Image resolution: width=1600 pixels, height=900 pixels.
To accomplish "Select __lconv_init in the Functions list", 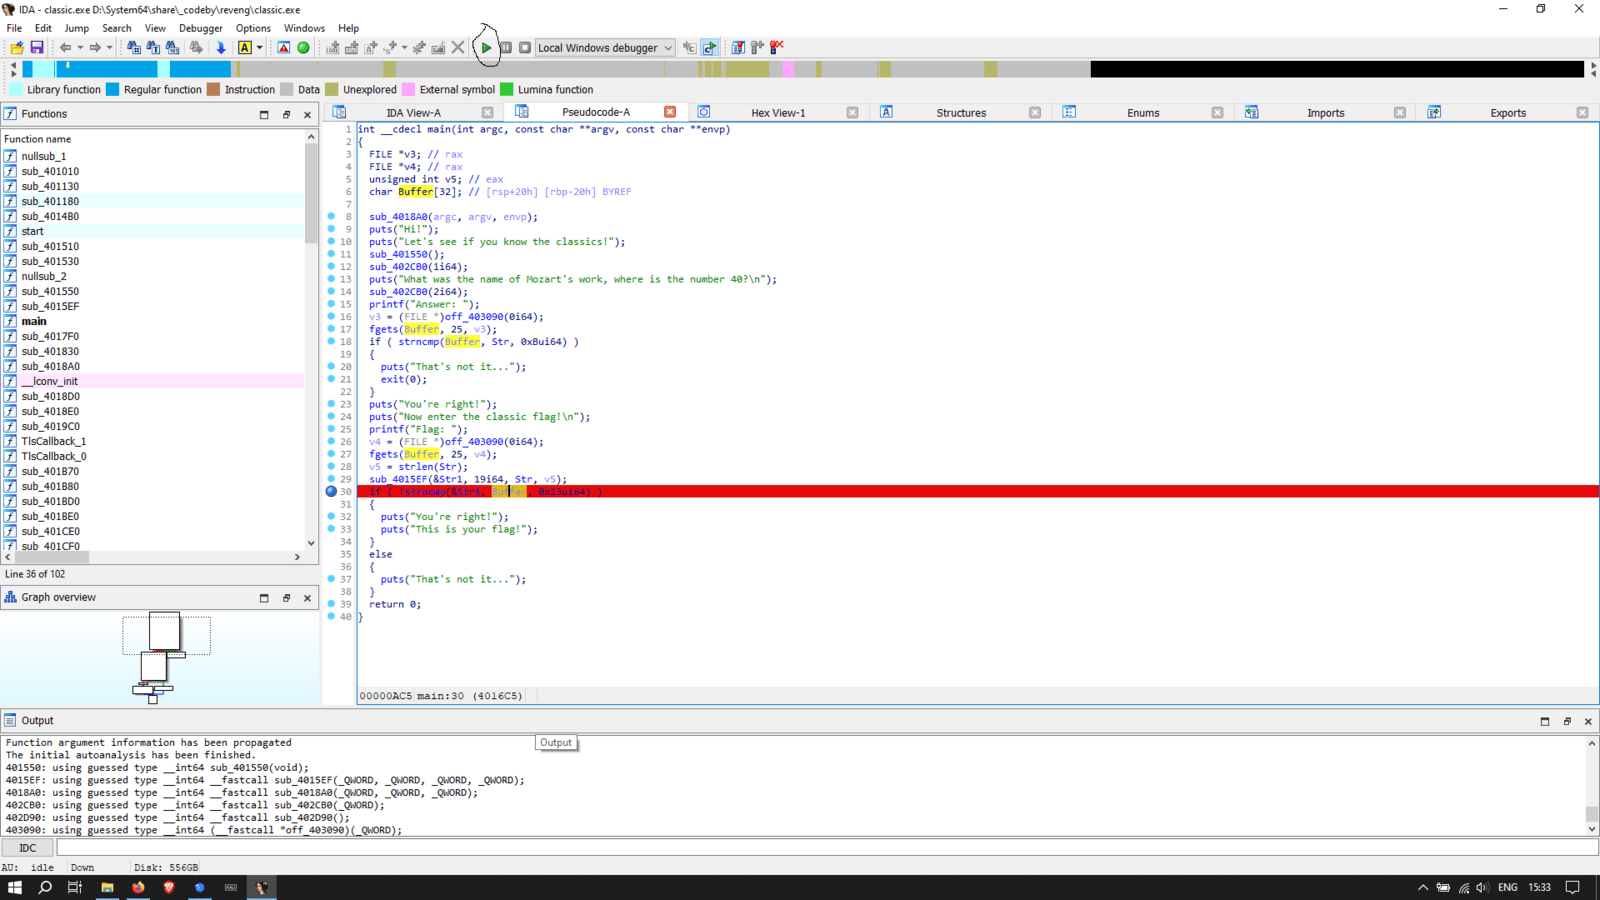I will point(152,381).
